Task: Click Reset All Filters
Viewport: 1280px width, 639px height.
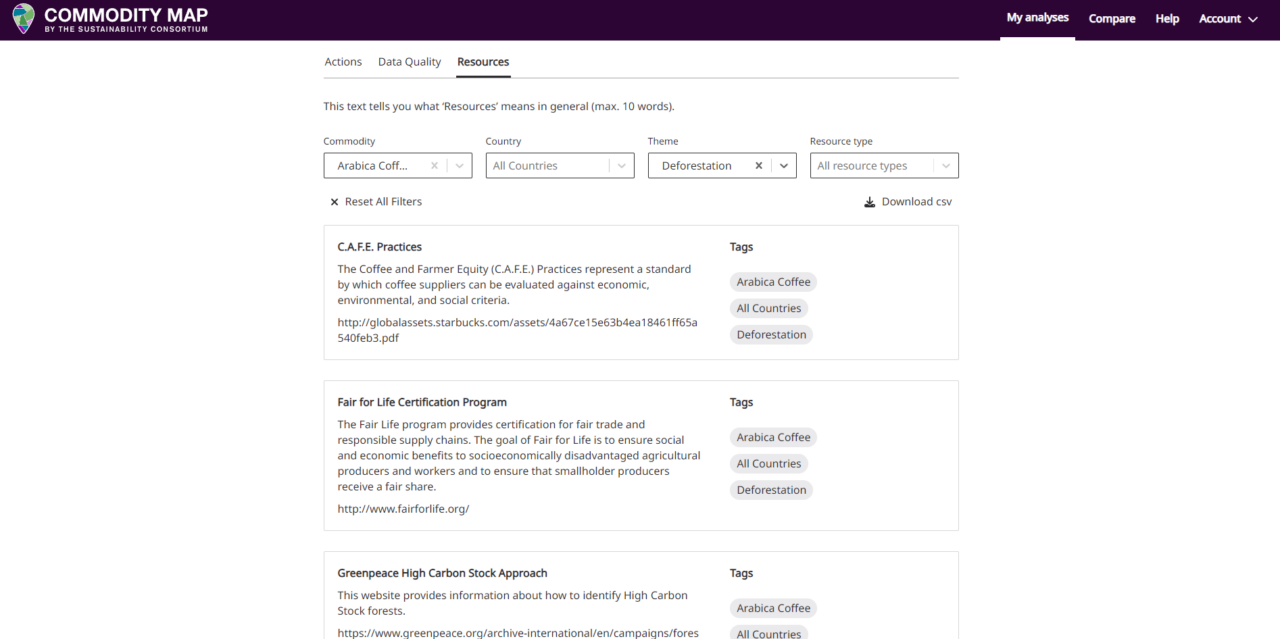Action: [383, 201]
